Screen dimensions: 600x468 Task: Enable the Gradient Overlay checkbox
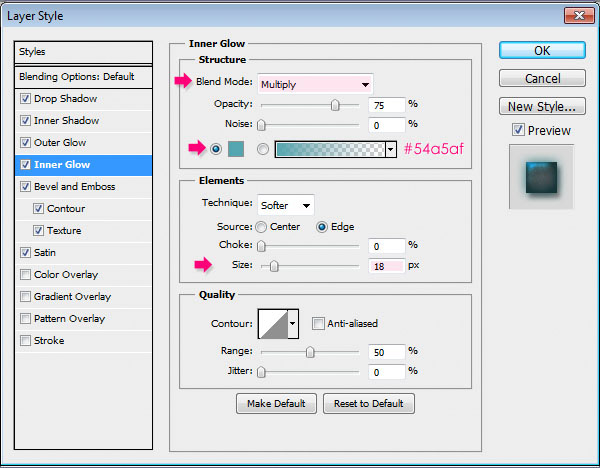click(x=25, y=297)
